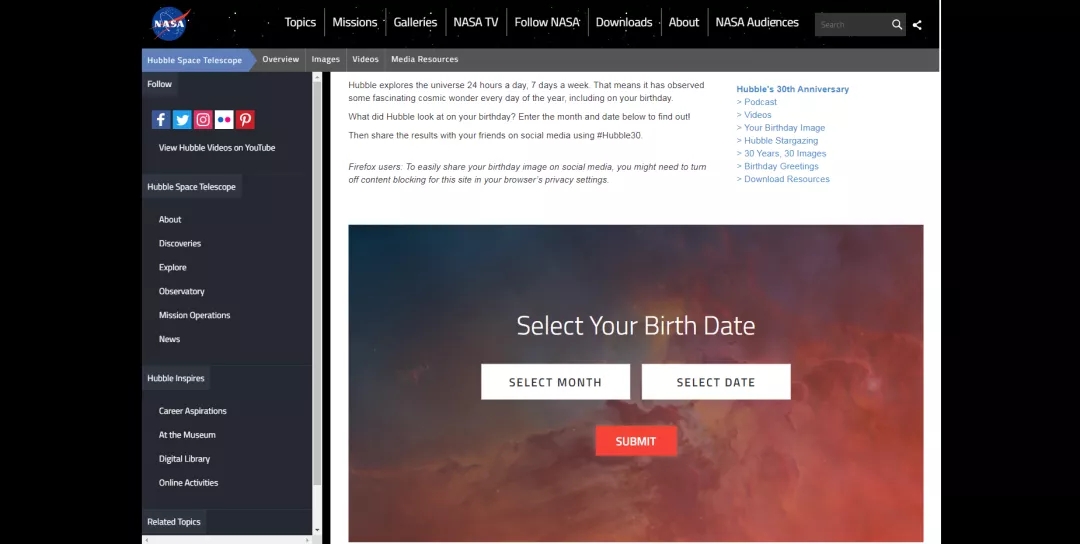Viewport: 1080px width, 544px height.
Task: Switch to the Videos tab
Action: pyautogui.click(x=366, y=59)
